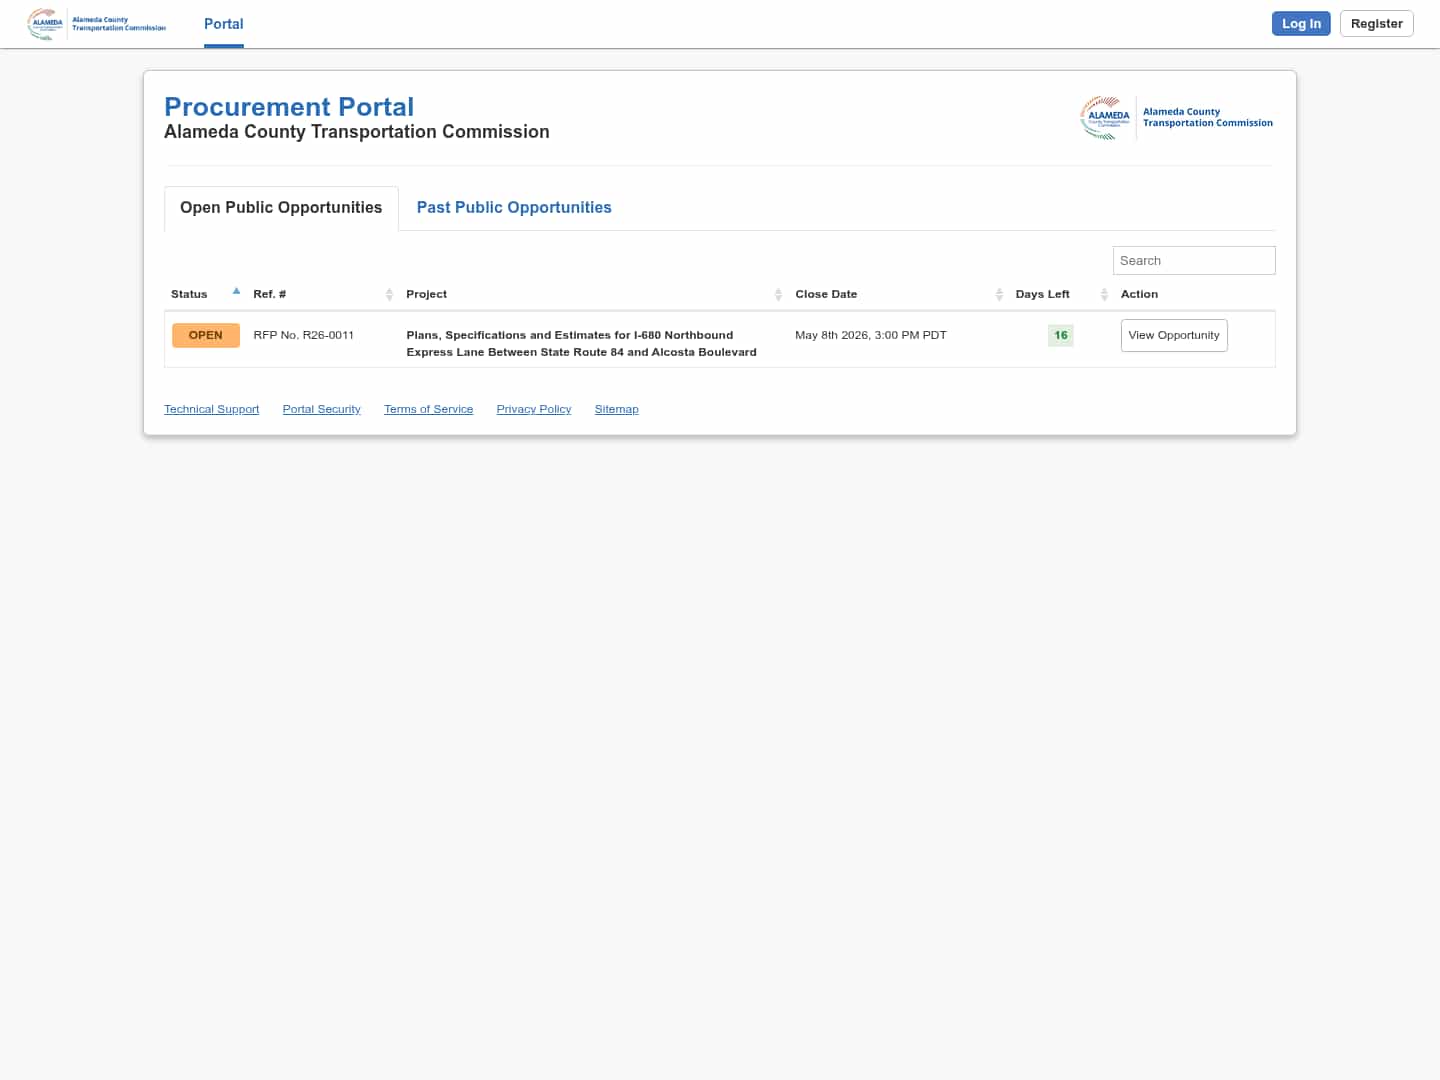Open the Portal navigation tab
Image resolution: width=1440 pixels, height=1080 pixels.
224,24
